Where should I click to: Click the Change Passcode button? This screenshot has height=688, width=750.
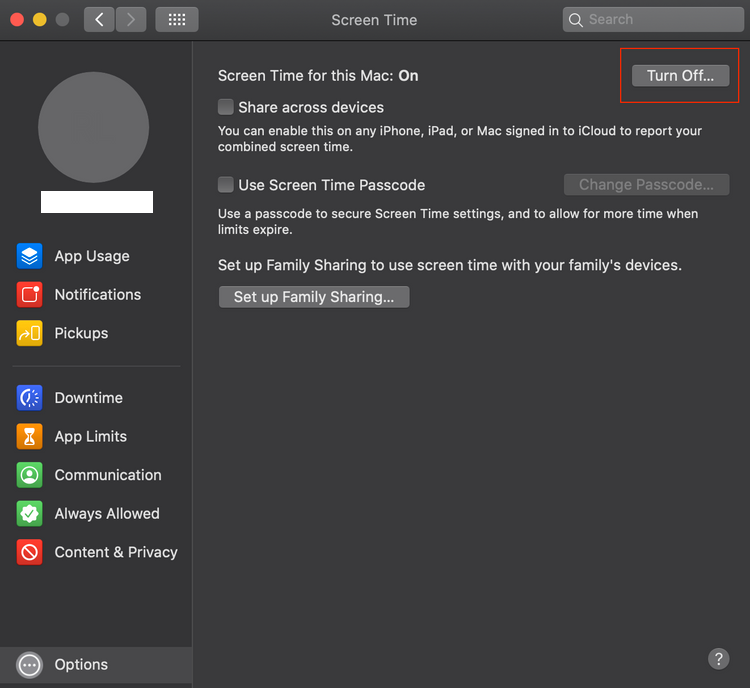646,185
